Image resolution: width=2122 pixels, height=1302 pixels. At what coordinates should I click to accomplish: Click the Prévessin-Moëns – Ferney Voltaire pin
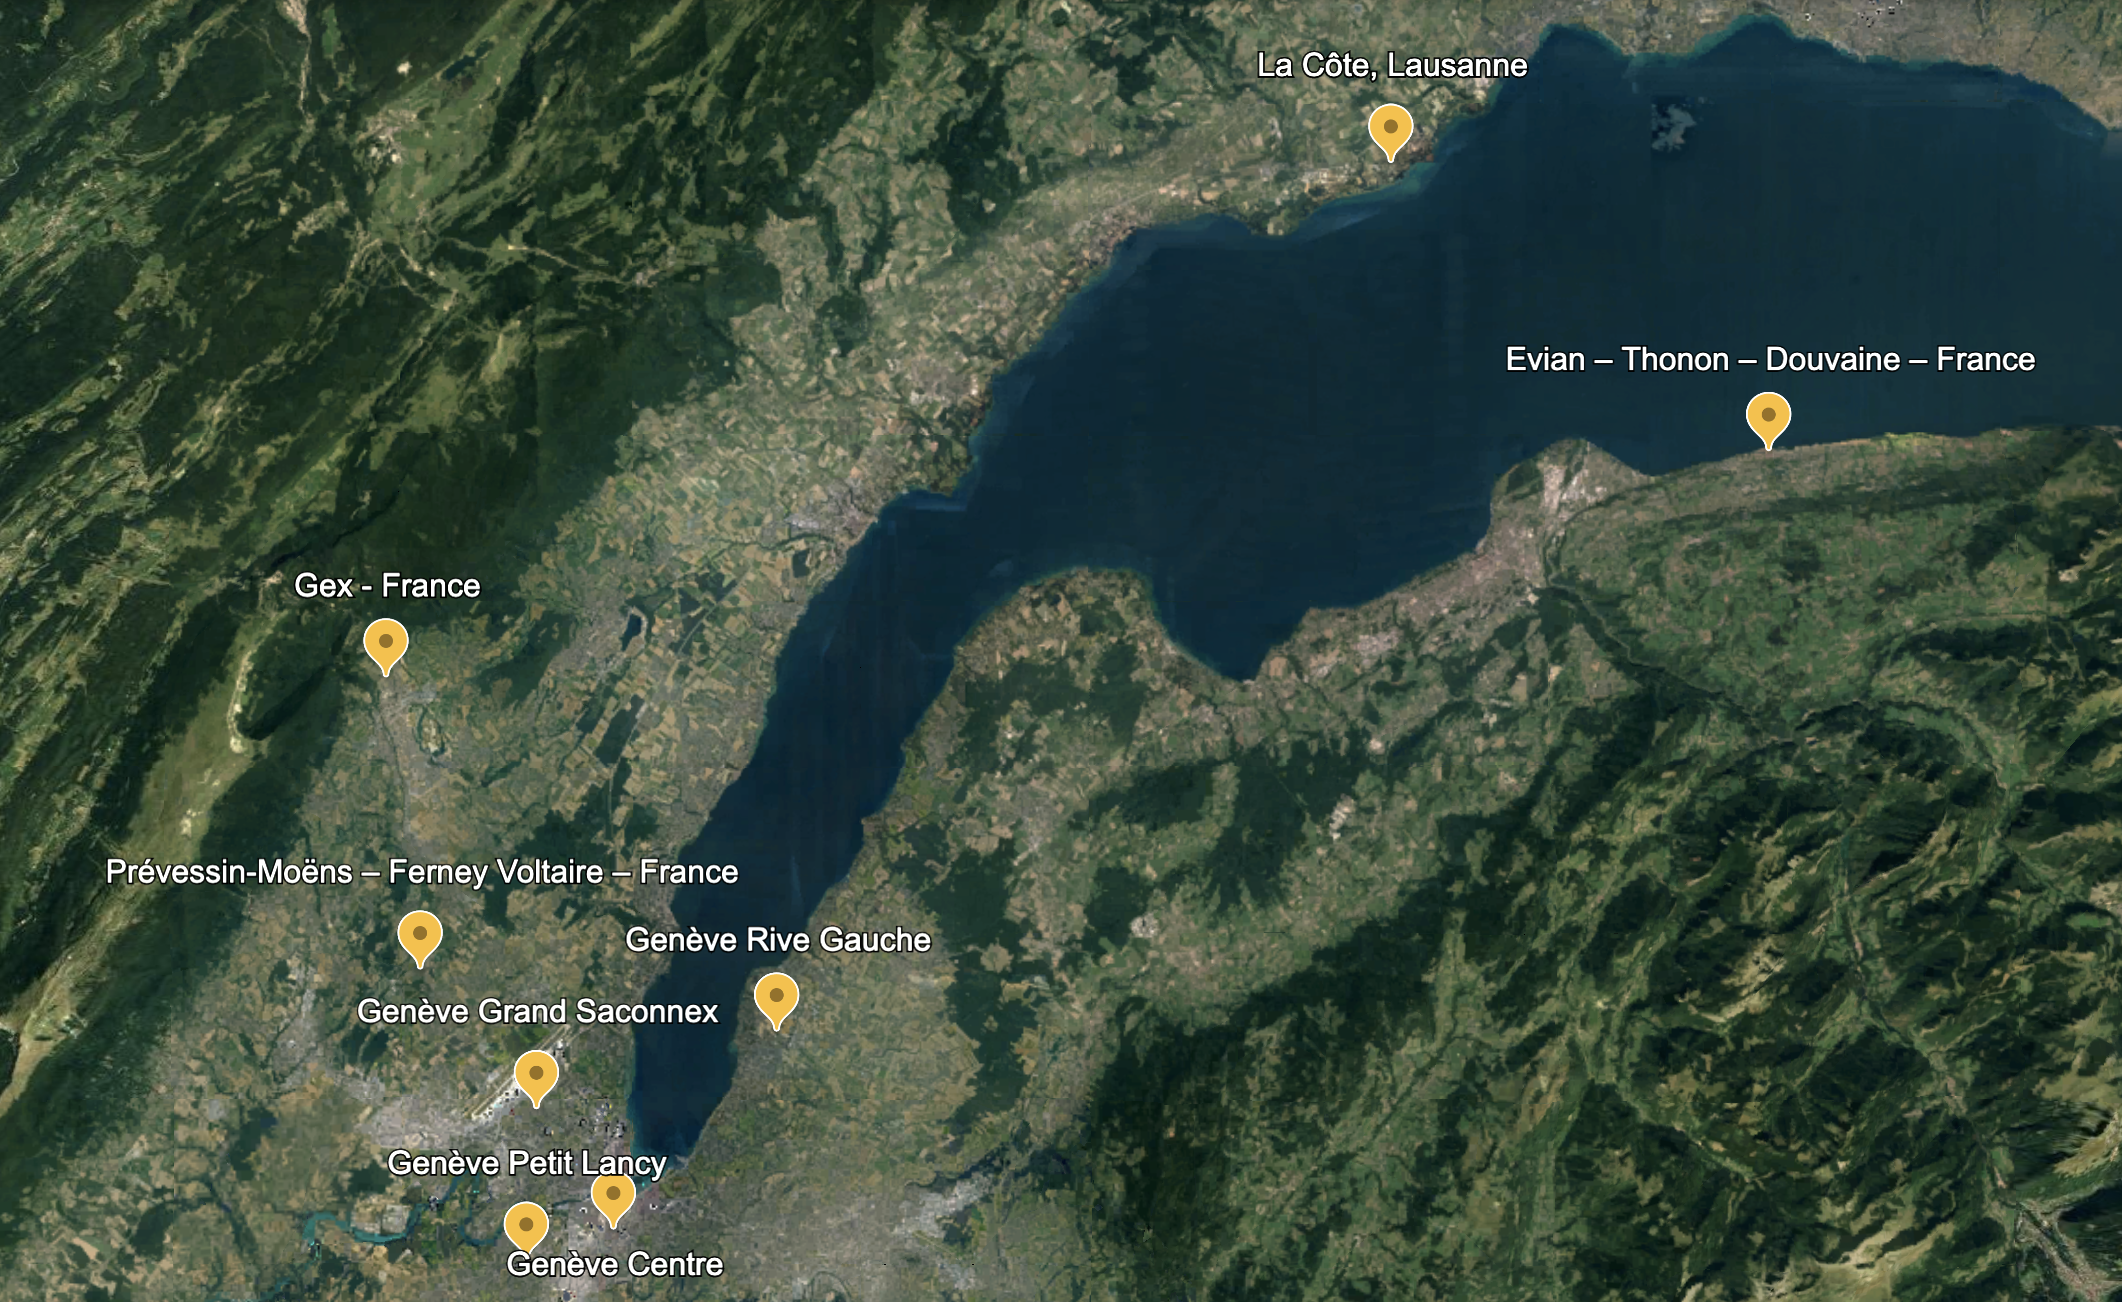420,935
